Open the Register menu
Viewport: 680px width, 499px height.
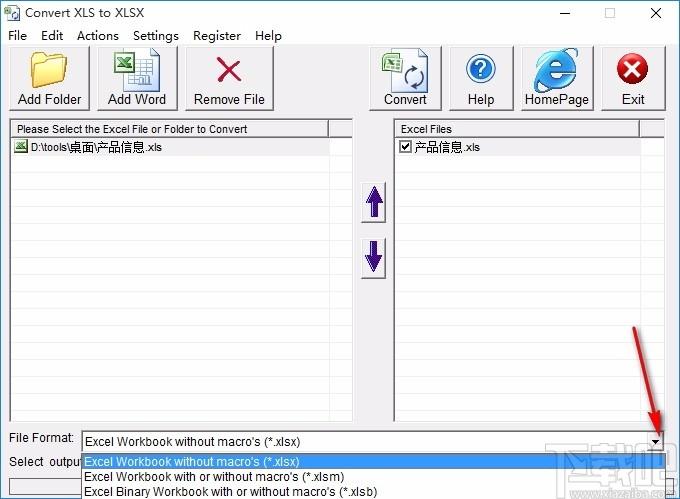point(217,36)
